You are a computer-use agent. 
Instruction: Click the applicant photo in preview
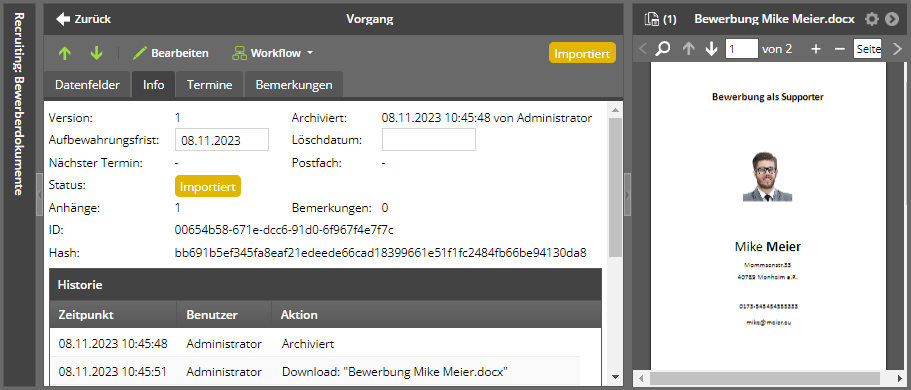point(767,177)
